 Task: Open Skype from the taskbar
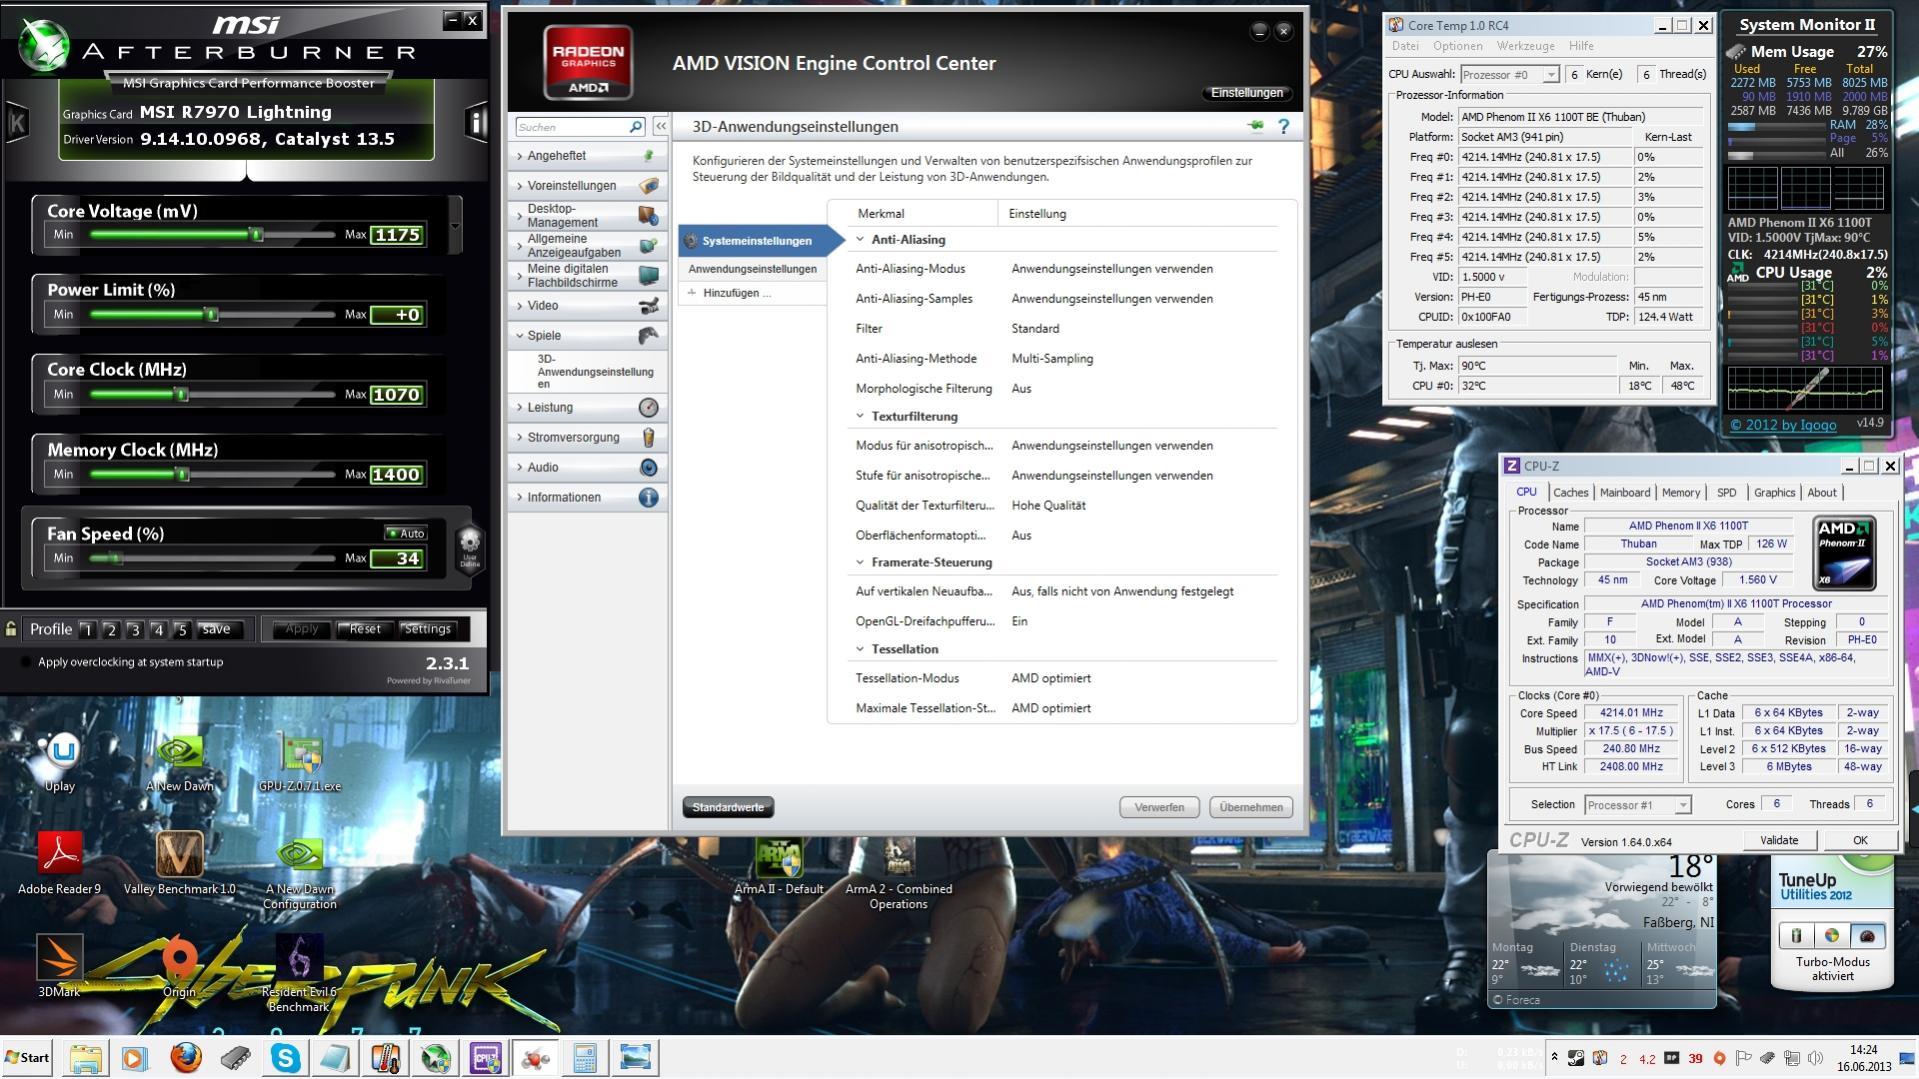coord(285,1057)
